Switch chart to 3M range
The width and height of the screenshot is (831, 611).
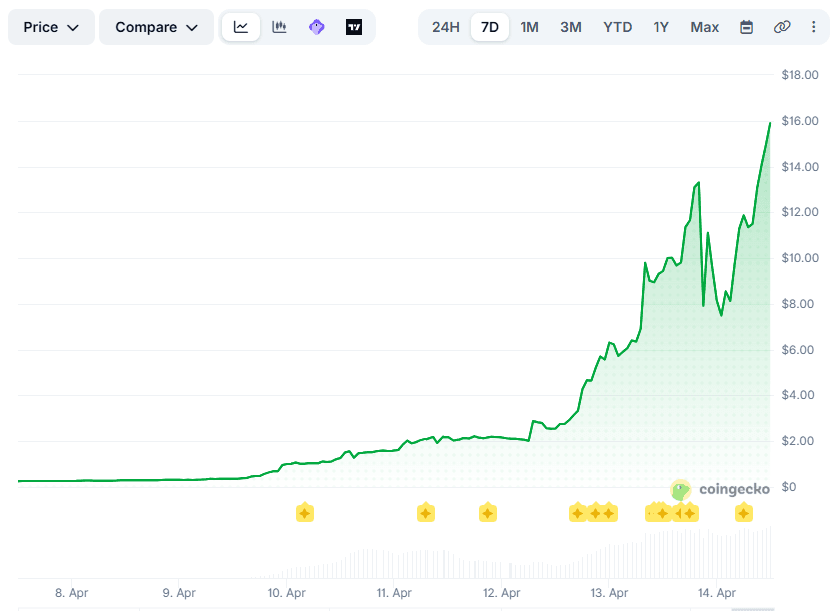tap(571, 27)
